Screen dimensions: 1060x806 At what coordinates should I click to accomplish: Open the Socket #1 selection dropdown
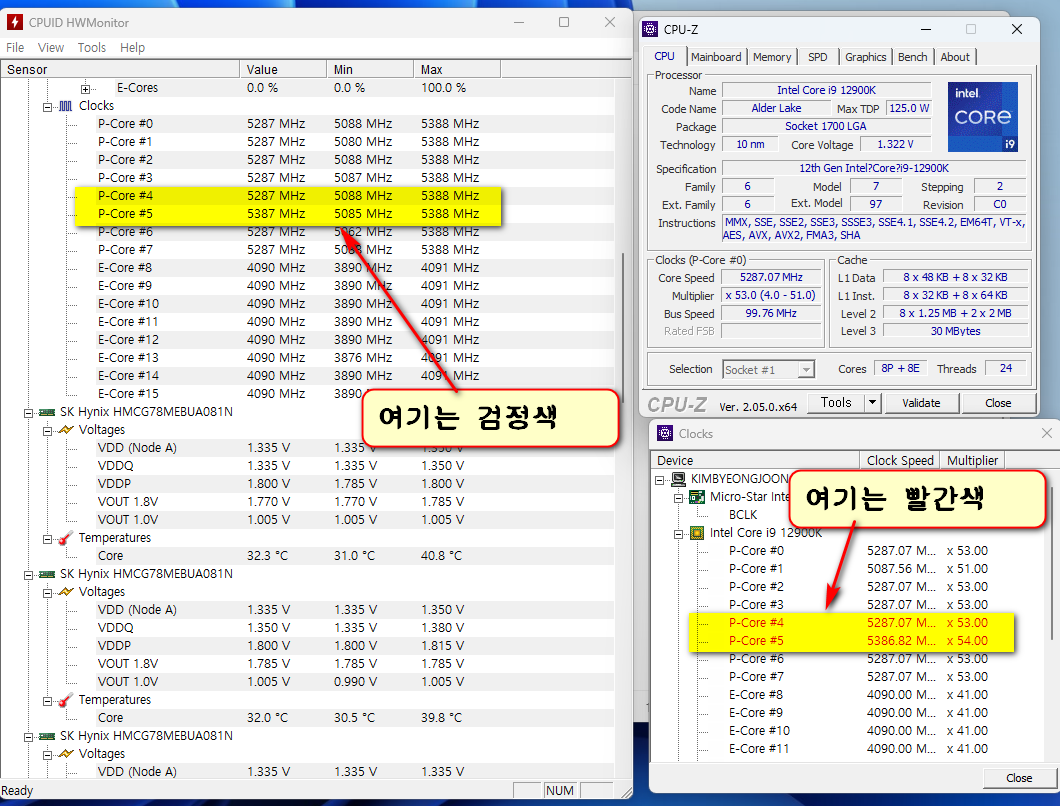pyautogui.click(x=805, y=369)
